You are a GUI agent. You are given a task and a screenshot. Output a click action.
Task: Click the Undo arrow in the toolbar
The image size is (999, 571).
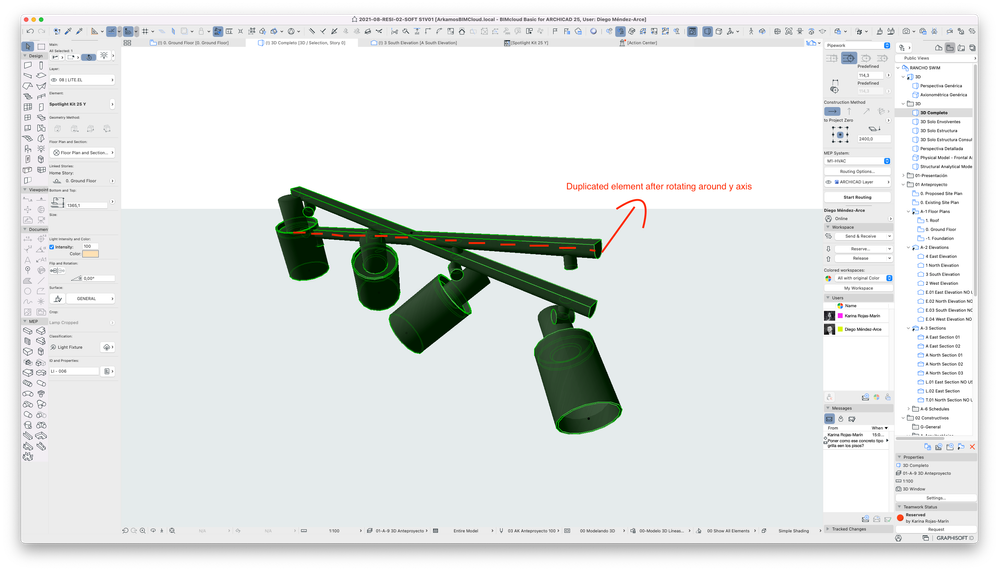30,31
